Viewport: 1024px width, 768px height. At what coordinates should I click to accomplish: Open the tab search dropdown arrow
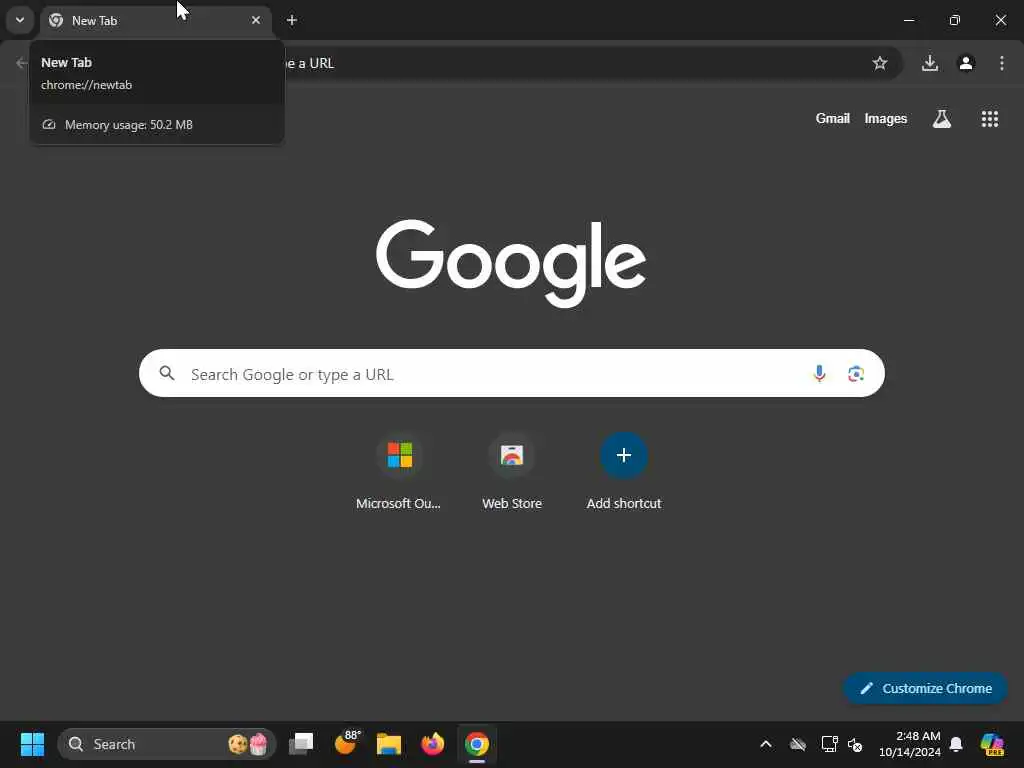(x=20, y=20)
